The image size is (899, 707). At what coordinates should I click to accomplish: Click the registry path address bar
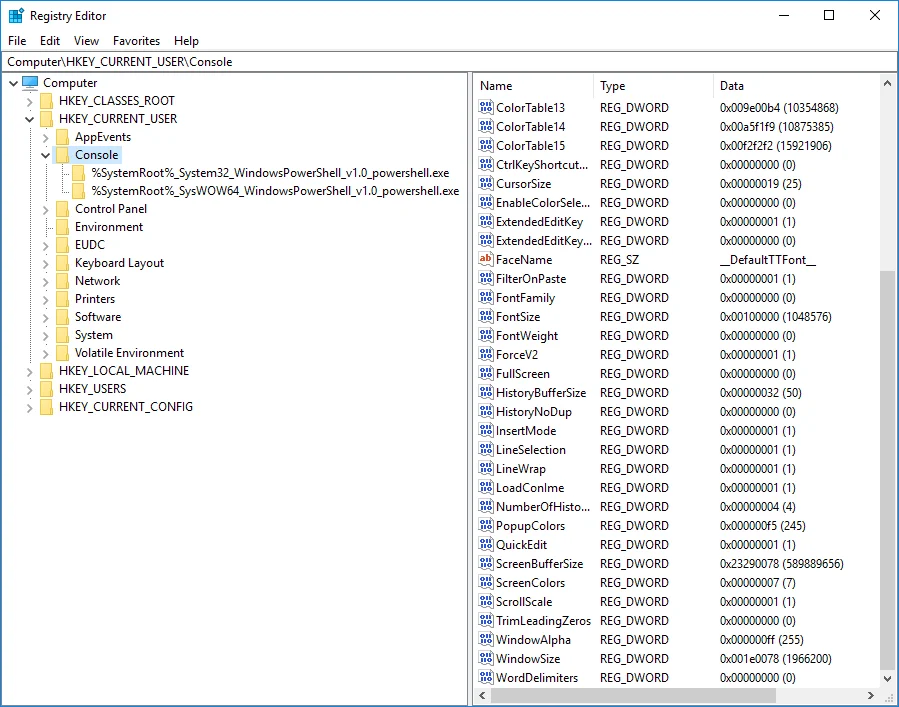tap(449, 62)
